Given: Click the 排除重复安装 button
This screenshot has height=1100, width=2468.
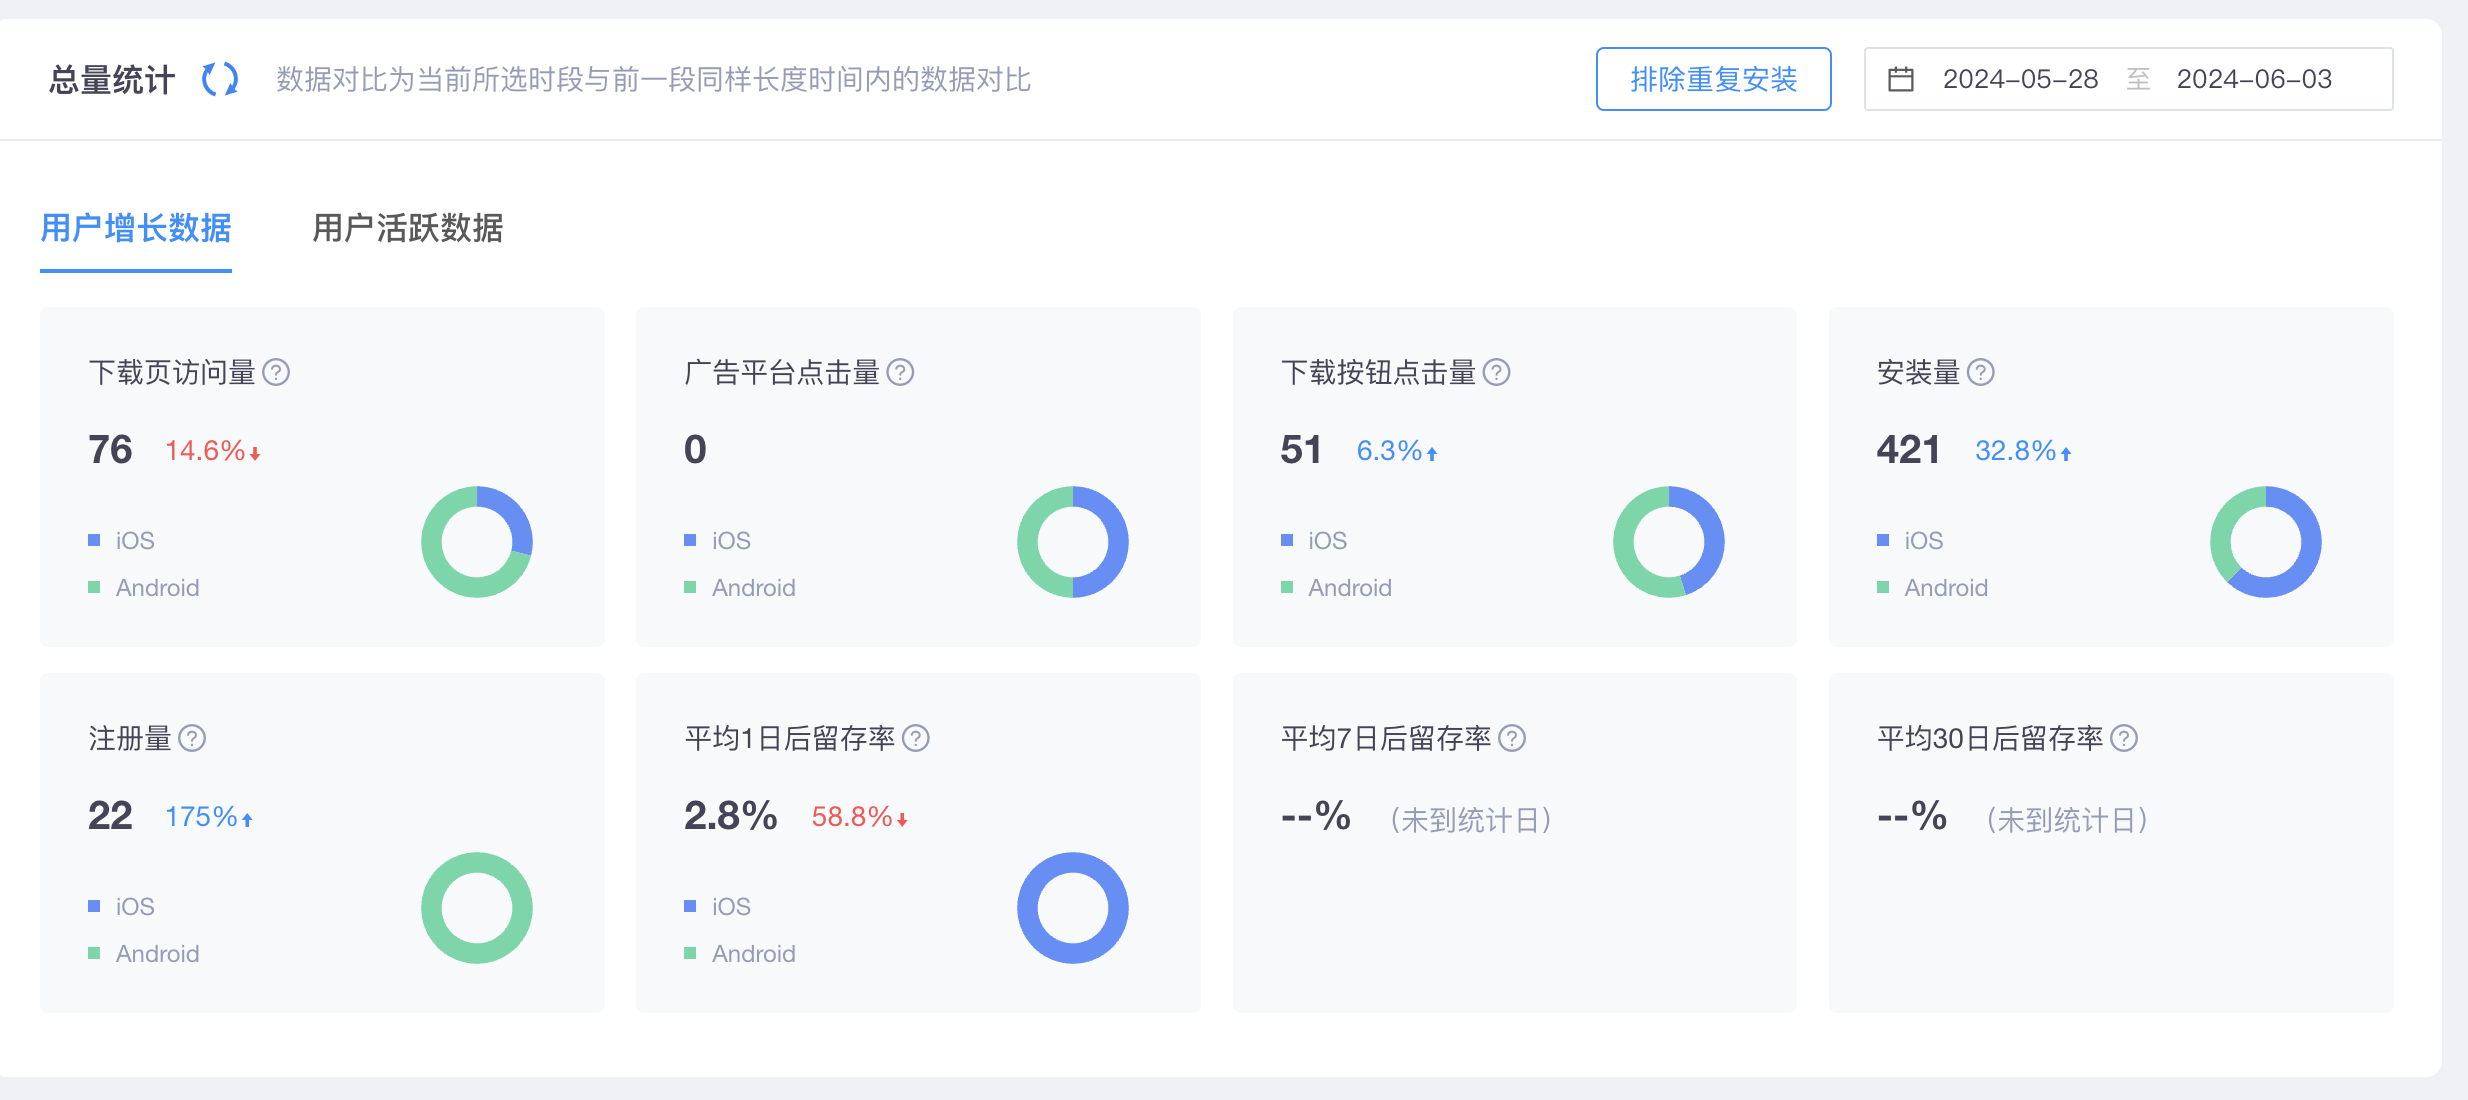Looking at the screenshot, I should [1713, 79].
